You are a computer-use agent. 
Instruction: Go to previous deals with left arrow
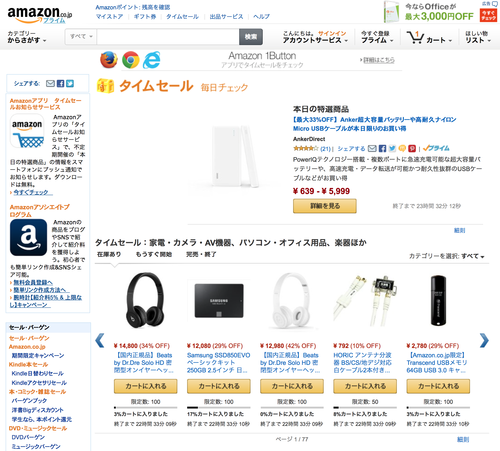pos(100,341)
